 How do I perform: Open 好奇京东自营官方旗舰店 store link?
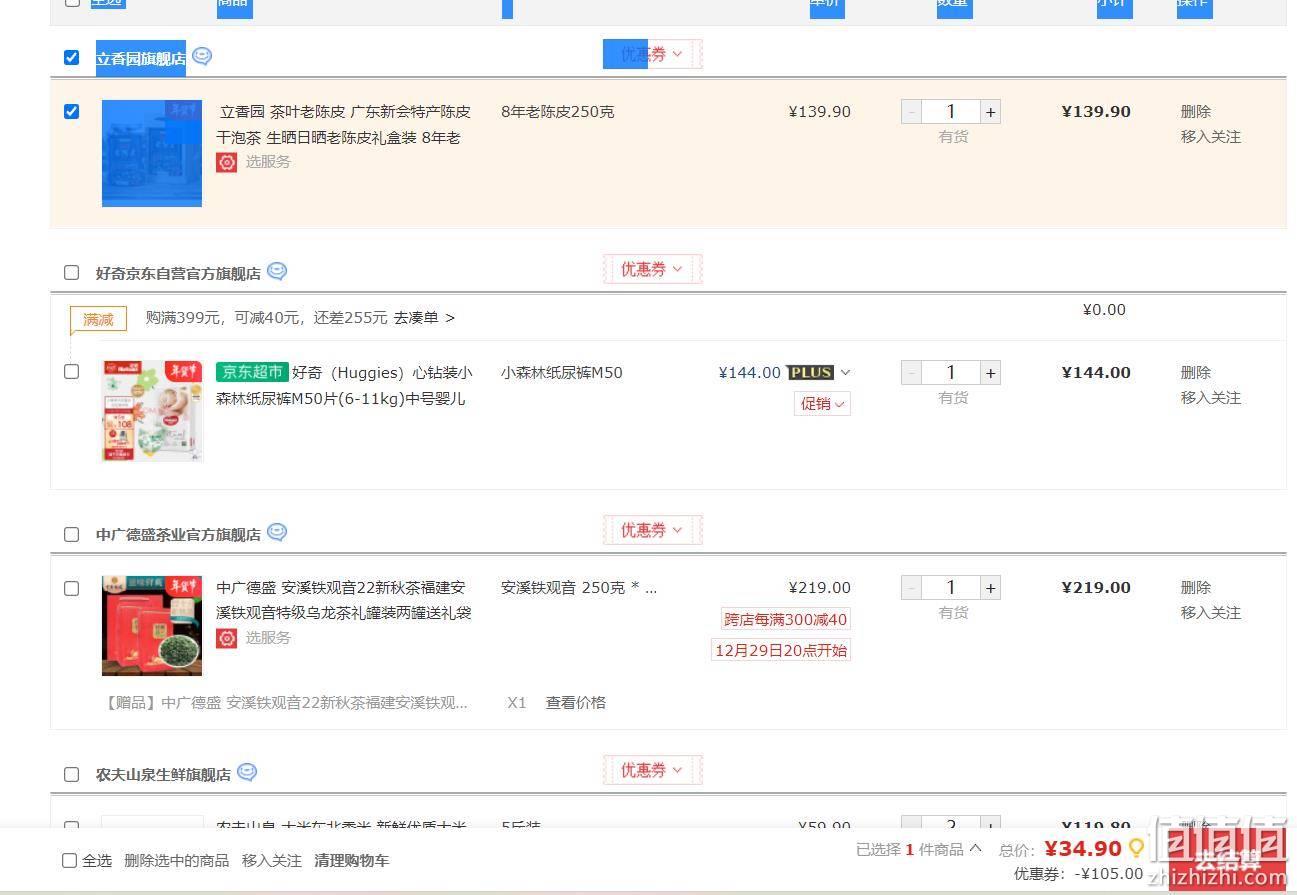(x=178, y=273)
